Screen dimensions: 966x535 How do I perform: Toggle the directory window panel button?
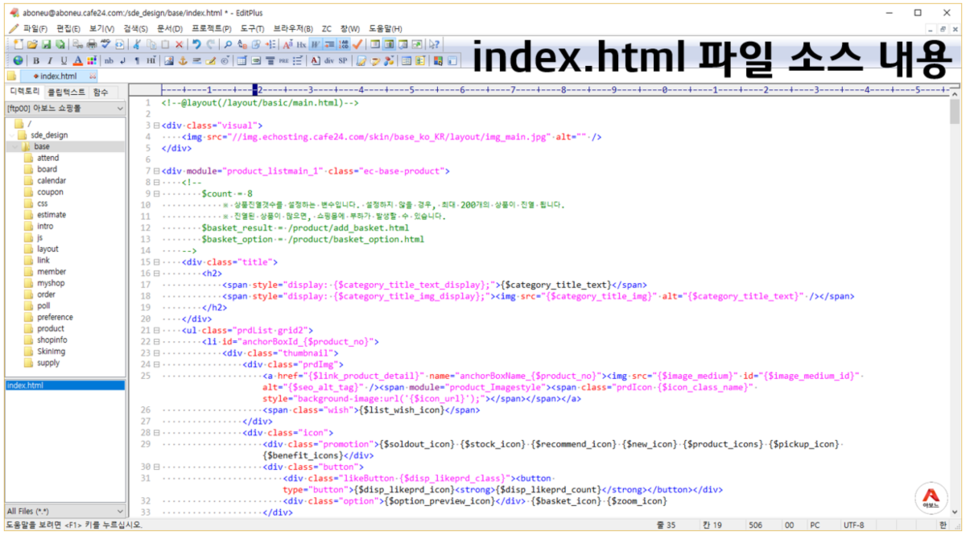pos(389,44)
